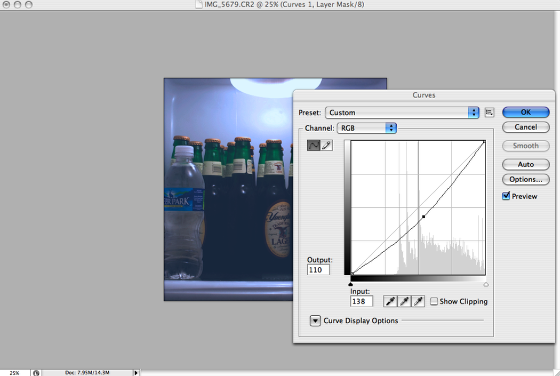Click the black point input slider
This screenshot has width=560, height=376.
(350, 284)
